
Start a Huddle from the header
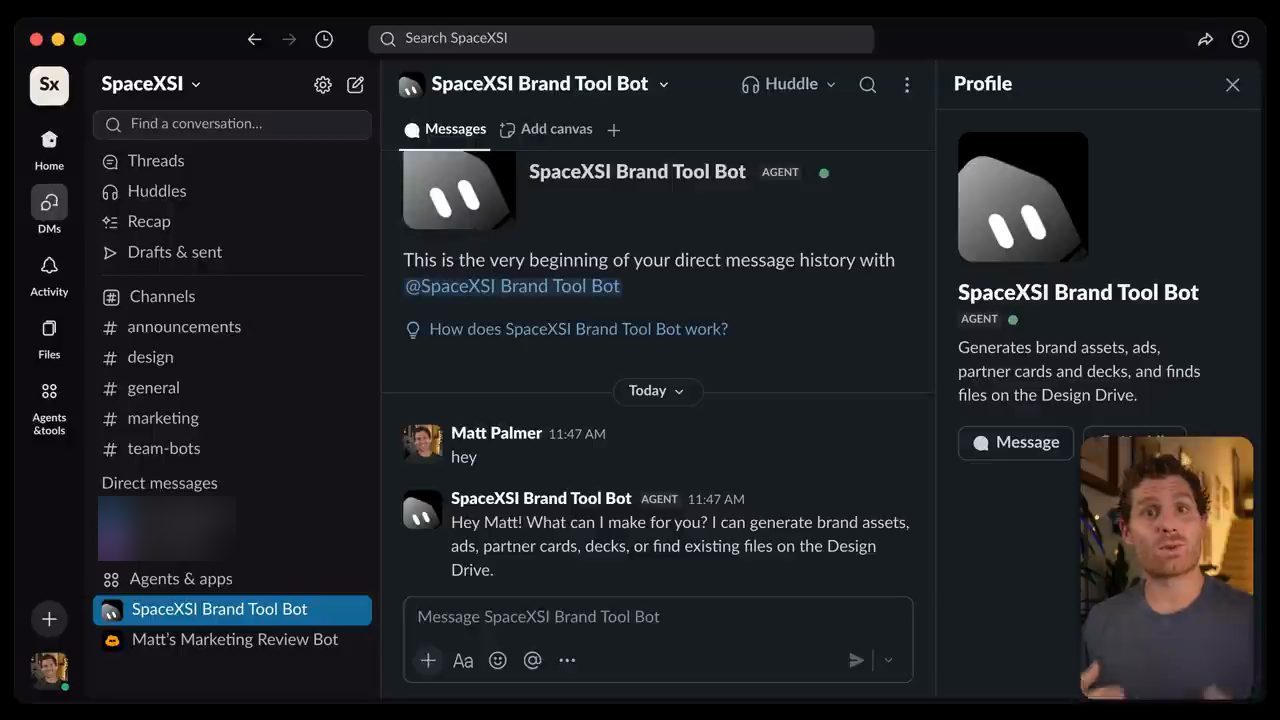[x=780, y=84]
